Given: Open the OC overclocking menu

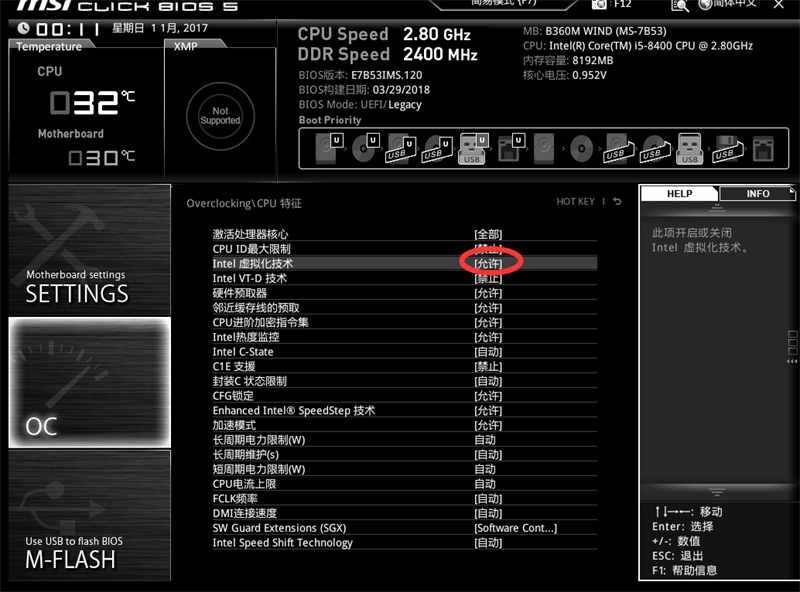Looking at the screenshot, I should (x=90, y=382).
